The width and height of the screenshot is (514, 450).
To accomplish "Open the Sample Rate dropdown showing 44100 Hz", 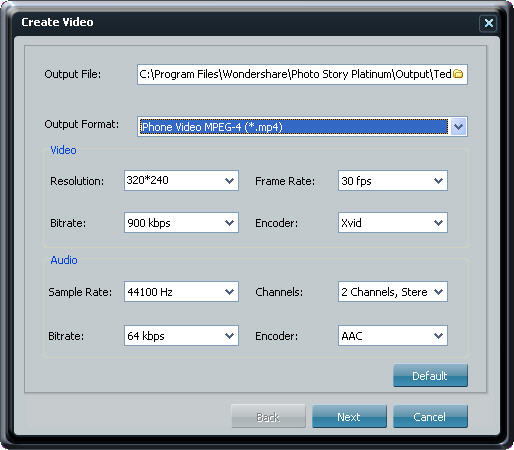I will (181, 292).
